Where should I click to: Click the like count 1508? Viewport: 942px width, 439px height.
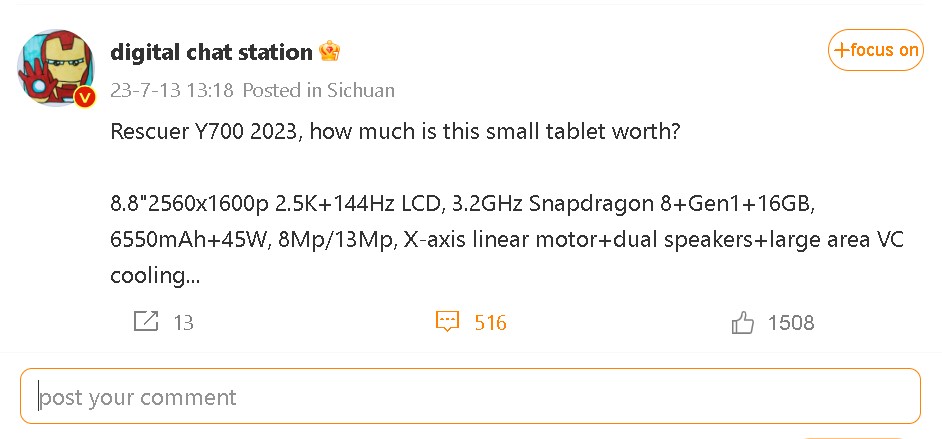[791, 323]
